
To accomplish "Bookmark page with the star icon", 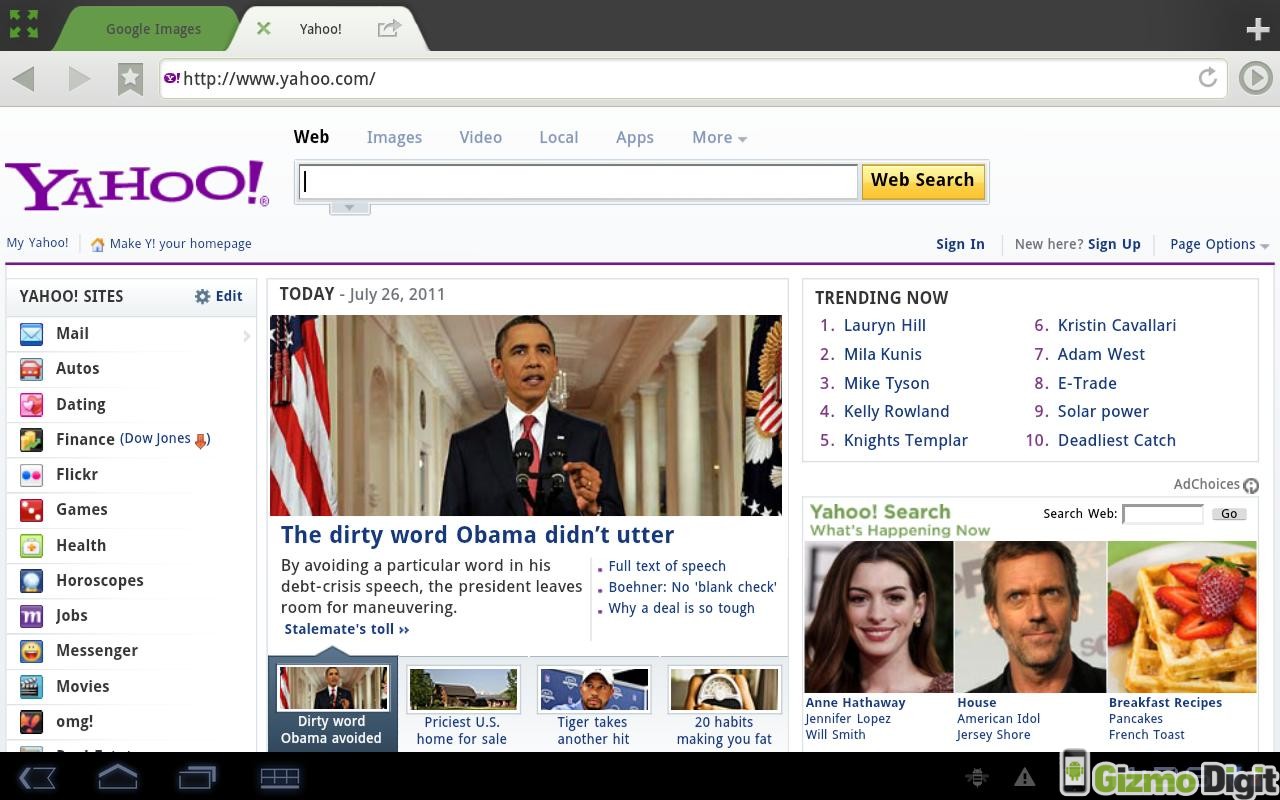I will click(x=130, y=79).
